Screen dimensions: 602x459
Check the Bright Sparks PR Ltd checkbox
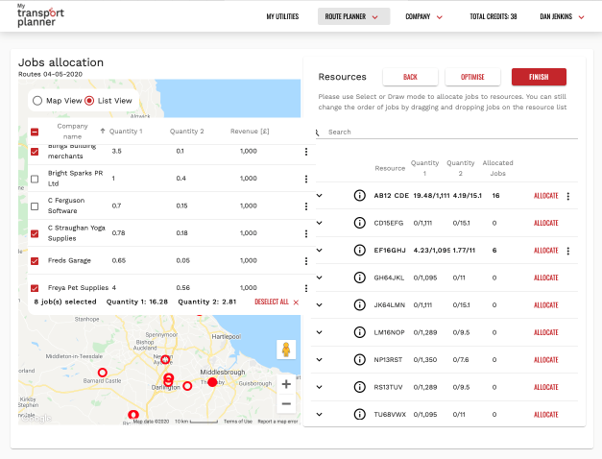pos(35,179)
